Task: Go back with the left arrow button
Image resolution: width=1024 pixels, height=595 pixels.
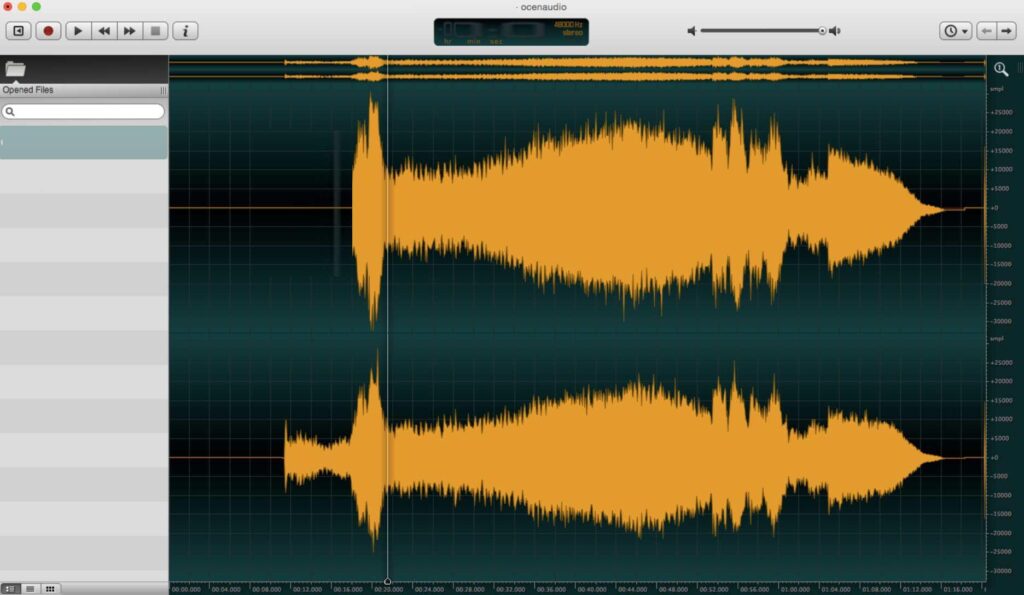Action: pyautogui.click(x=986, y=31)
